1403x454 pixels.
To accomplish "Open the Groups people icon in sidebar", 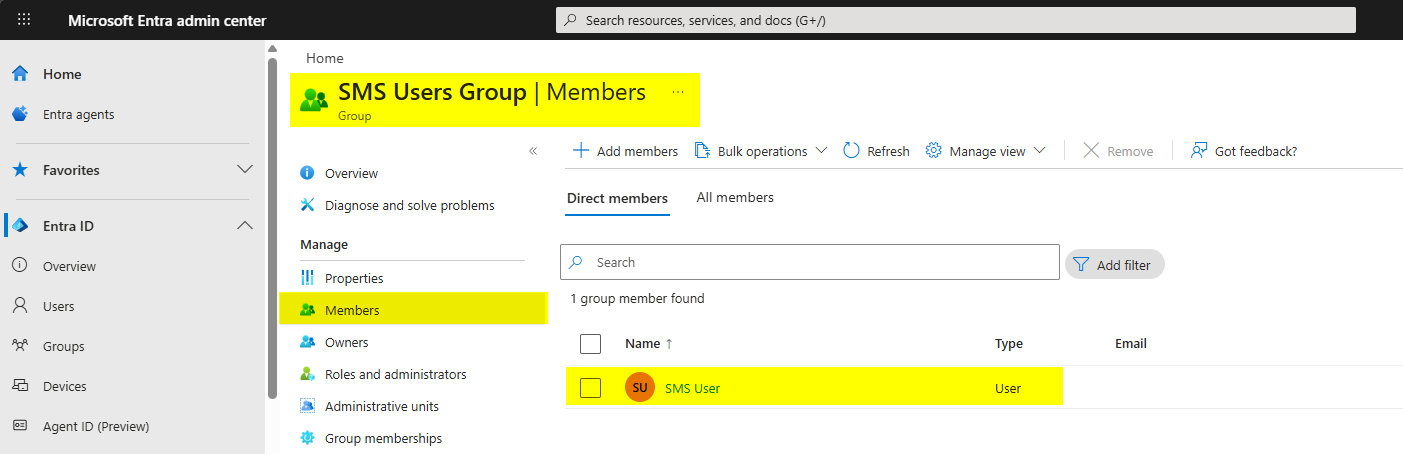I will coord(19,346).
